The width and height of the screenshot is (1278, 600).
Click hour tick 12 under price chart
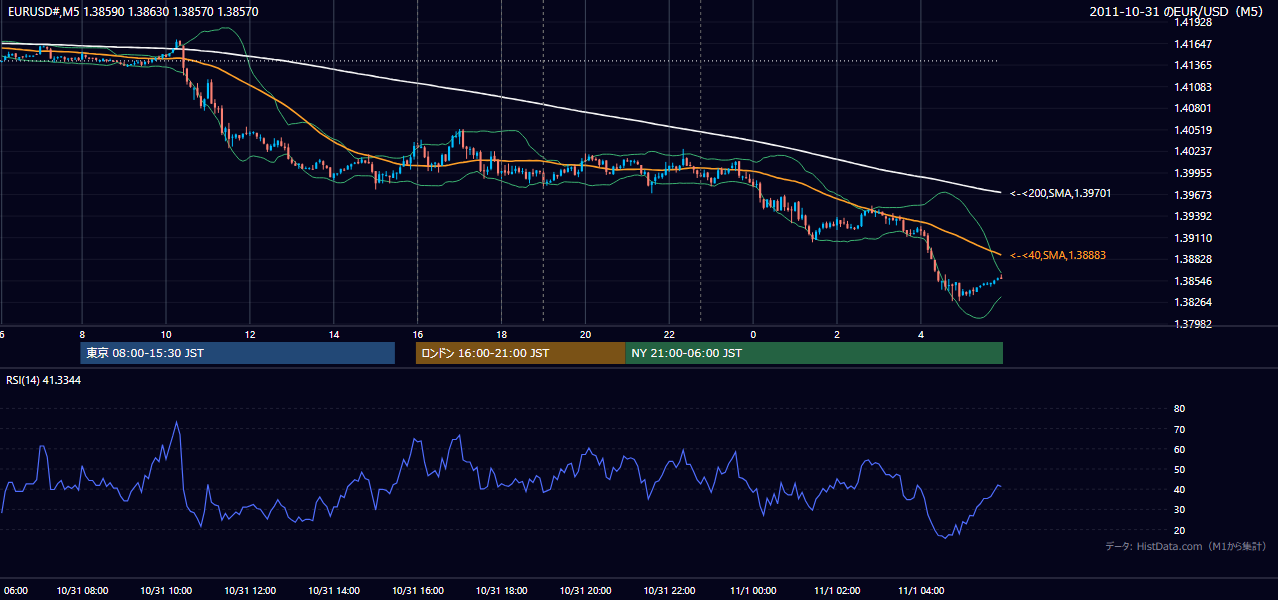coord(250,334)
